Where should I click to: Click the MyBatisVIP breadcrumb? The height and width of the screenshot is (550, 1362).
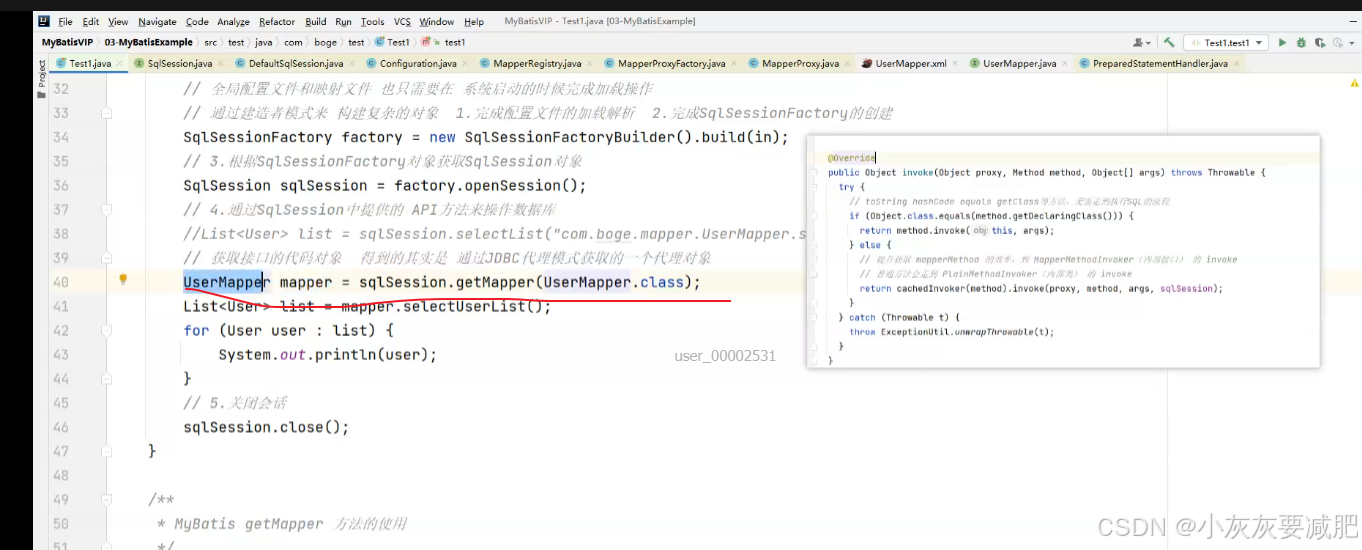click(67, 43)
